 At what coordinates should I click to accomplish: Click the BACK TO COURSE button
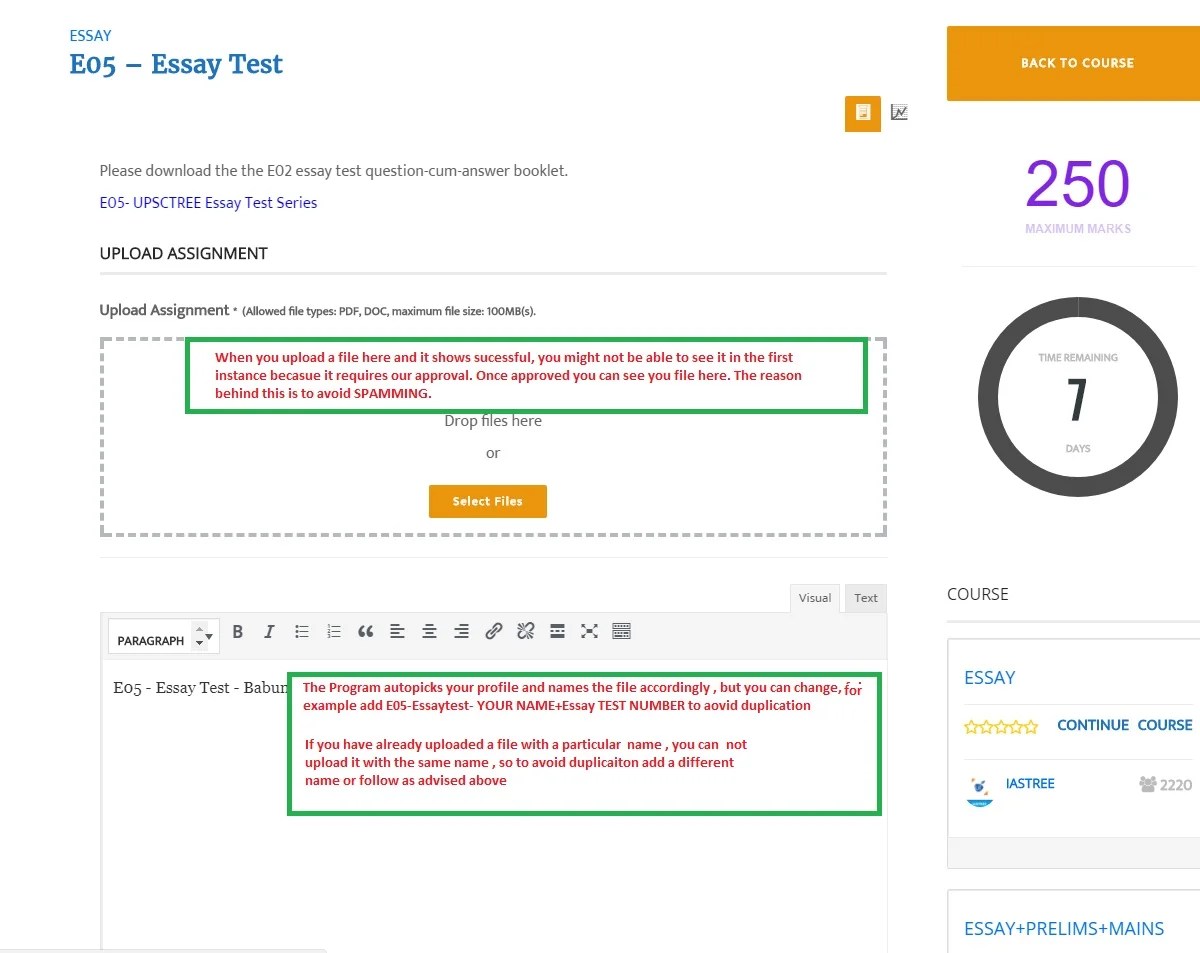point(1076,63)
